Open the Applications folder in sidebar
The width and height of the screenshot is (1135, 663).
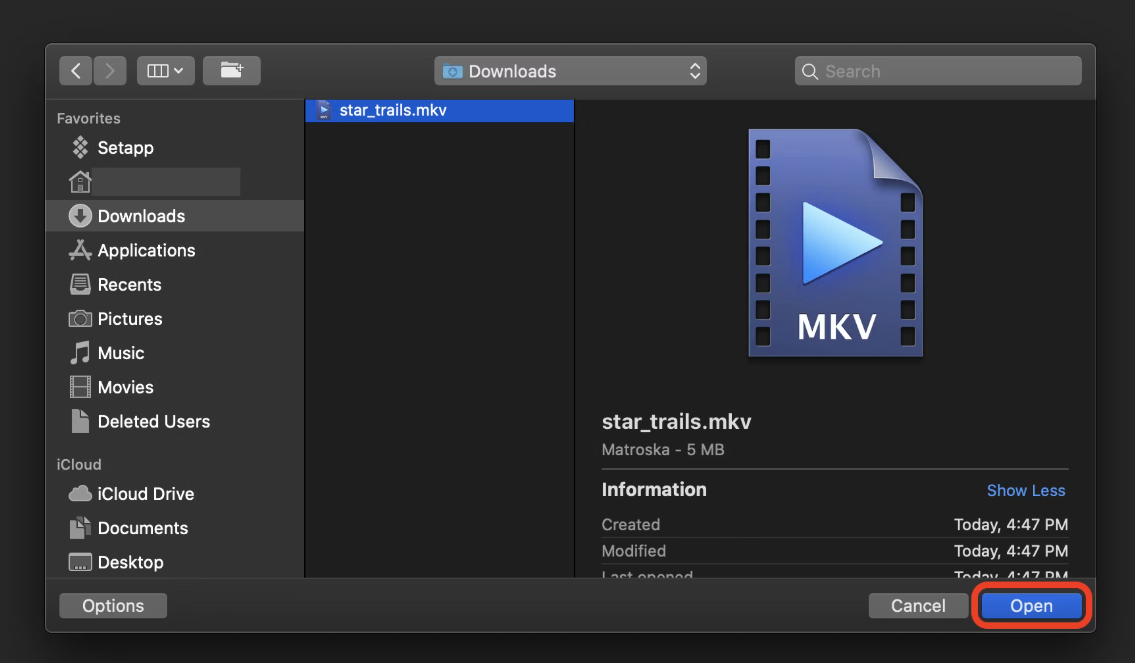tap(148, 250)
